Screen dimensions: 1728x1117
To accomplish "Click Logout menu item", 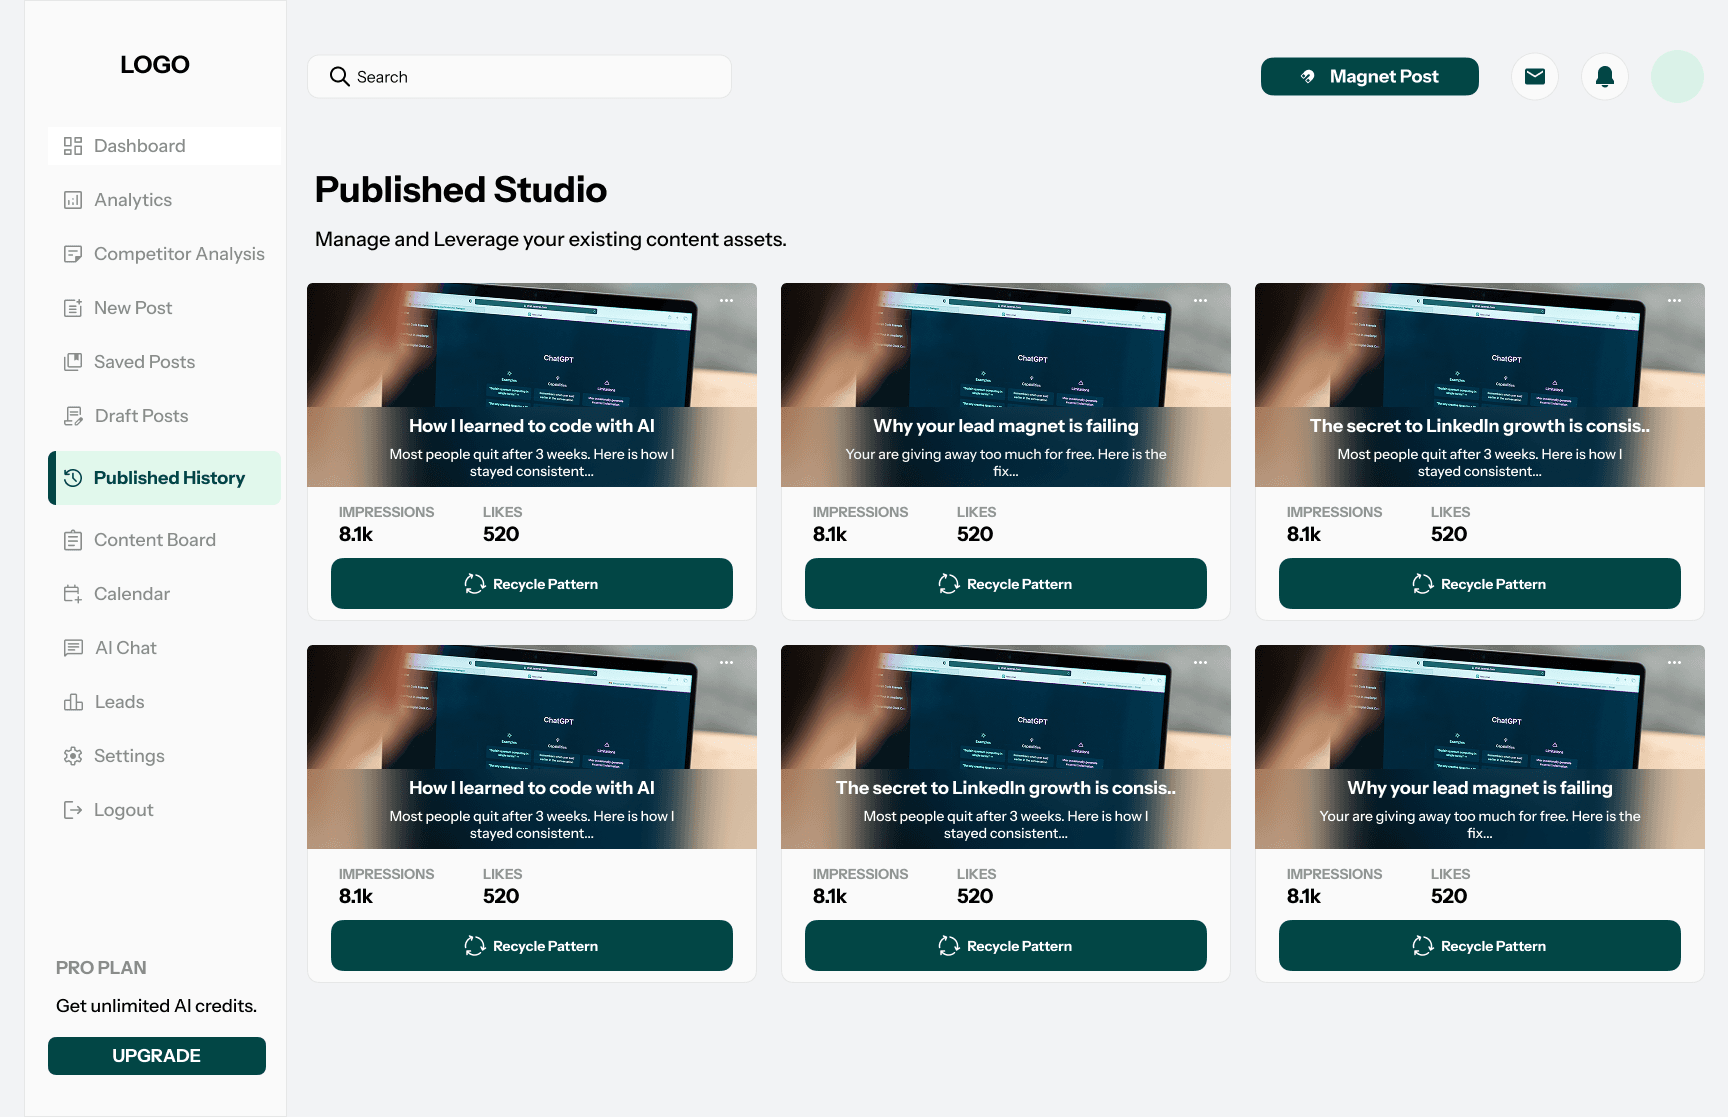I will click(x=164, y=810).
